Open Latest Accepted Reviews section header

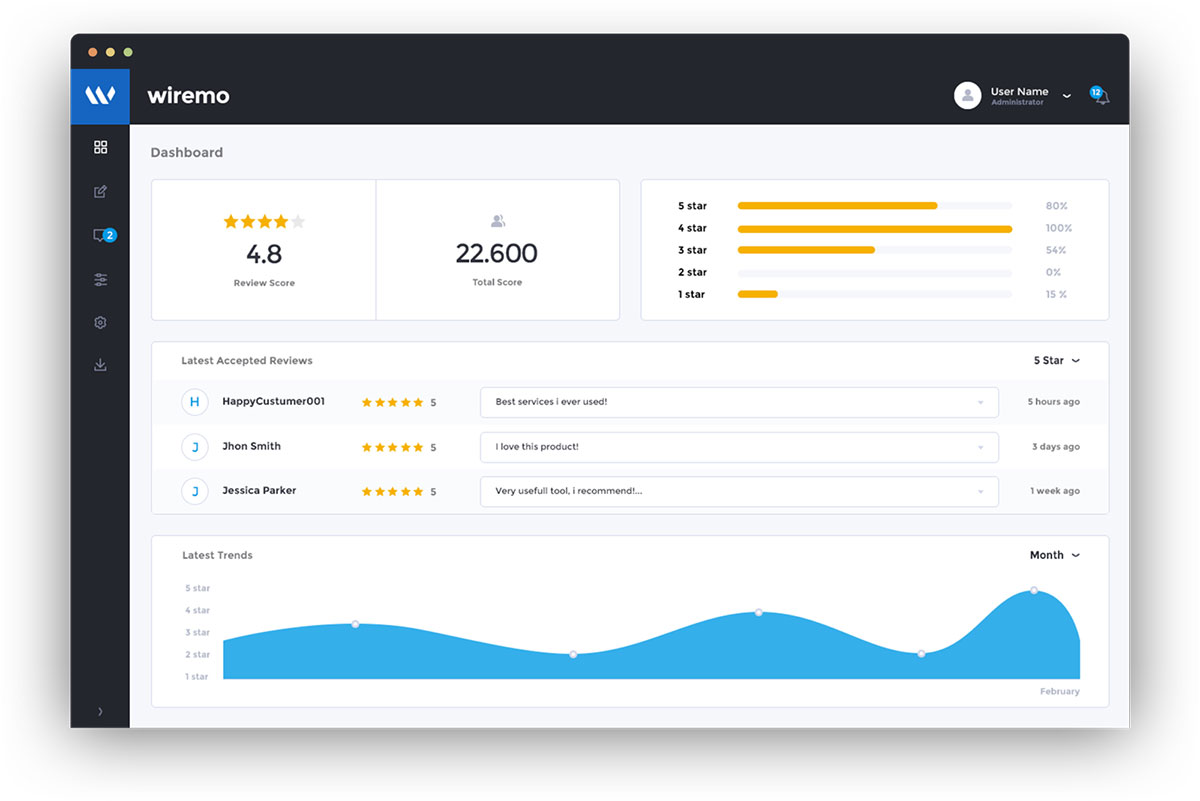tap(247, 360)
